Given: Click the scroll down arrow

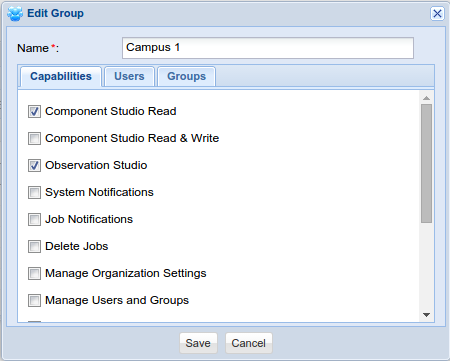Looking at the screenshot, I should [426, 315].
